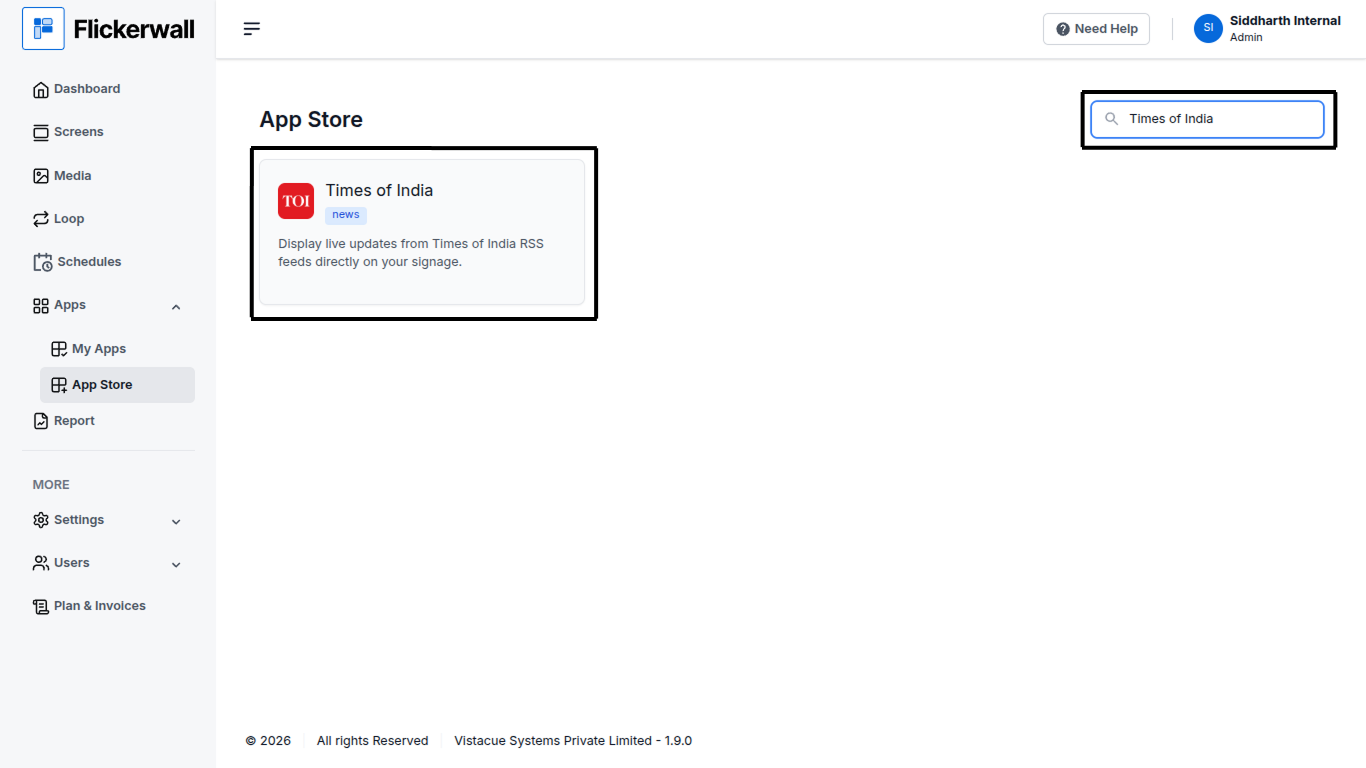Click the SI user avatar
1366x768 pixels.
pyautogui.click(x=1208, y=28)
